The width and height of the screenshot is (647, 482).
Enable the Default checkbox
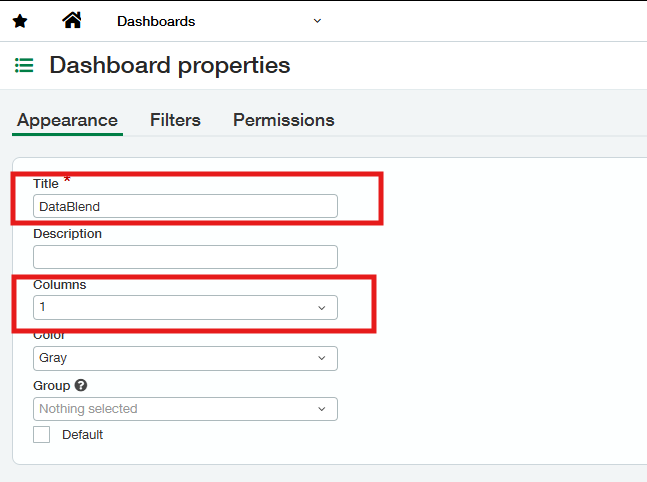point(41,435)
